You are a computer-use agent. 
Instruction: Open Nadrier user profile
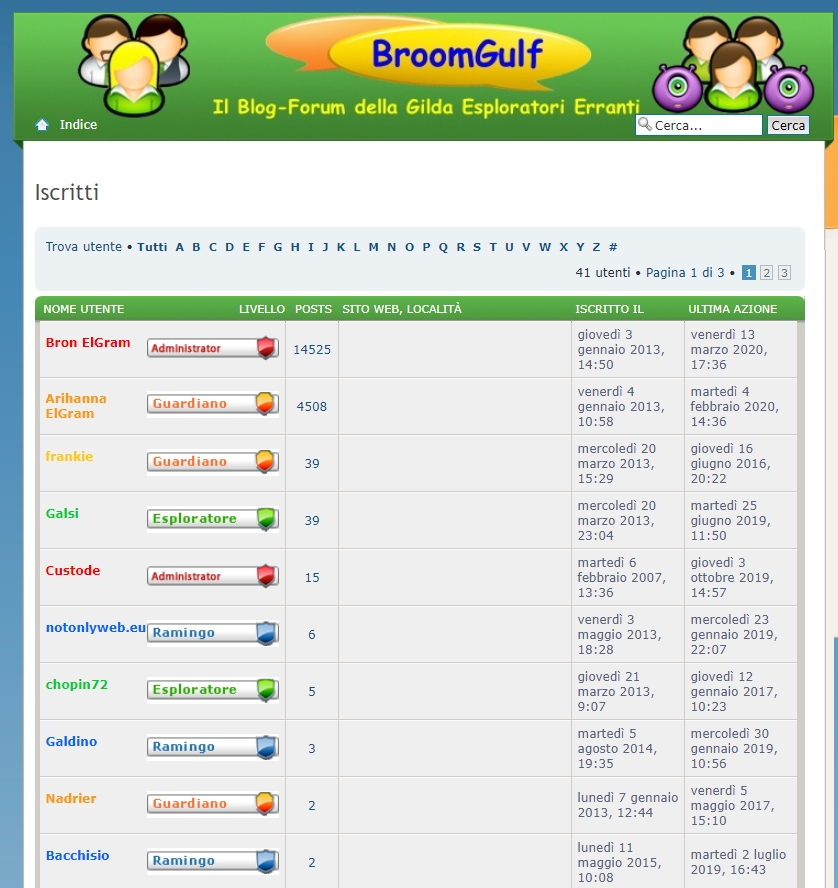pyautogui.click(x=71, y=799)
